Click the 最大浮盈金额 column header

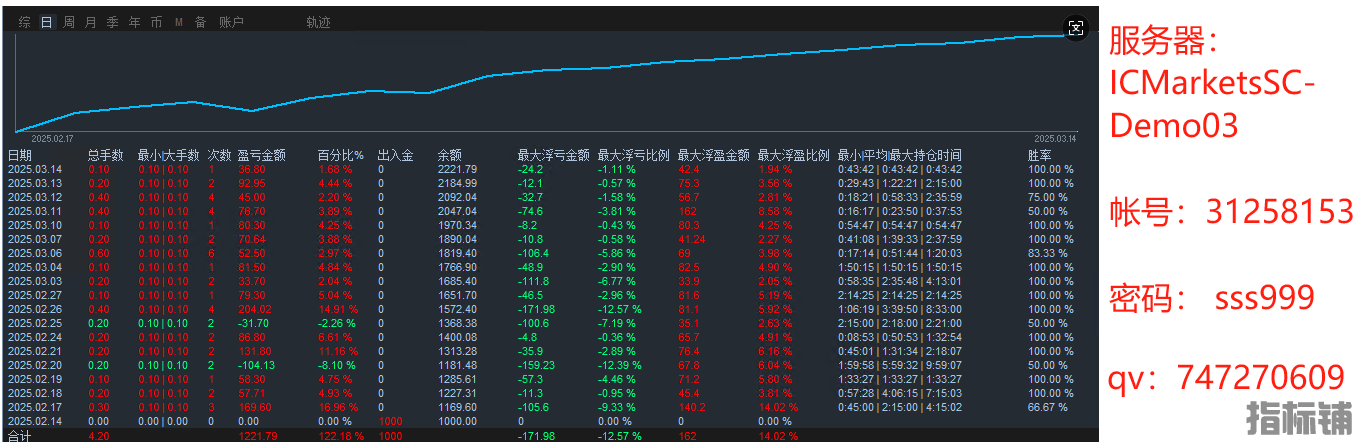[x=714, y=155]
